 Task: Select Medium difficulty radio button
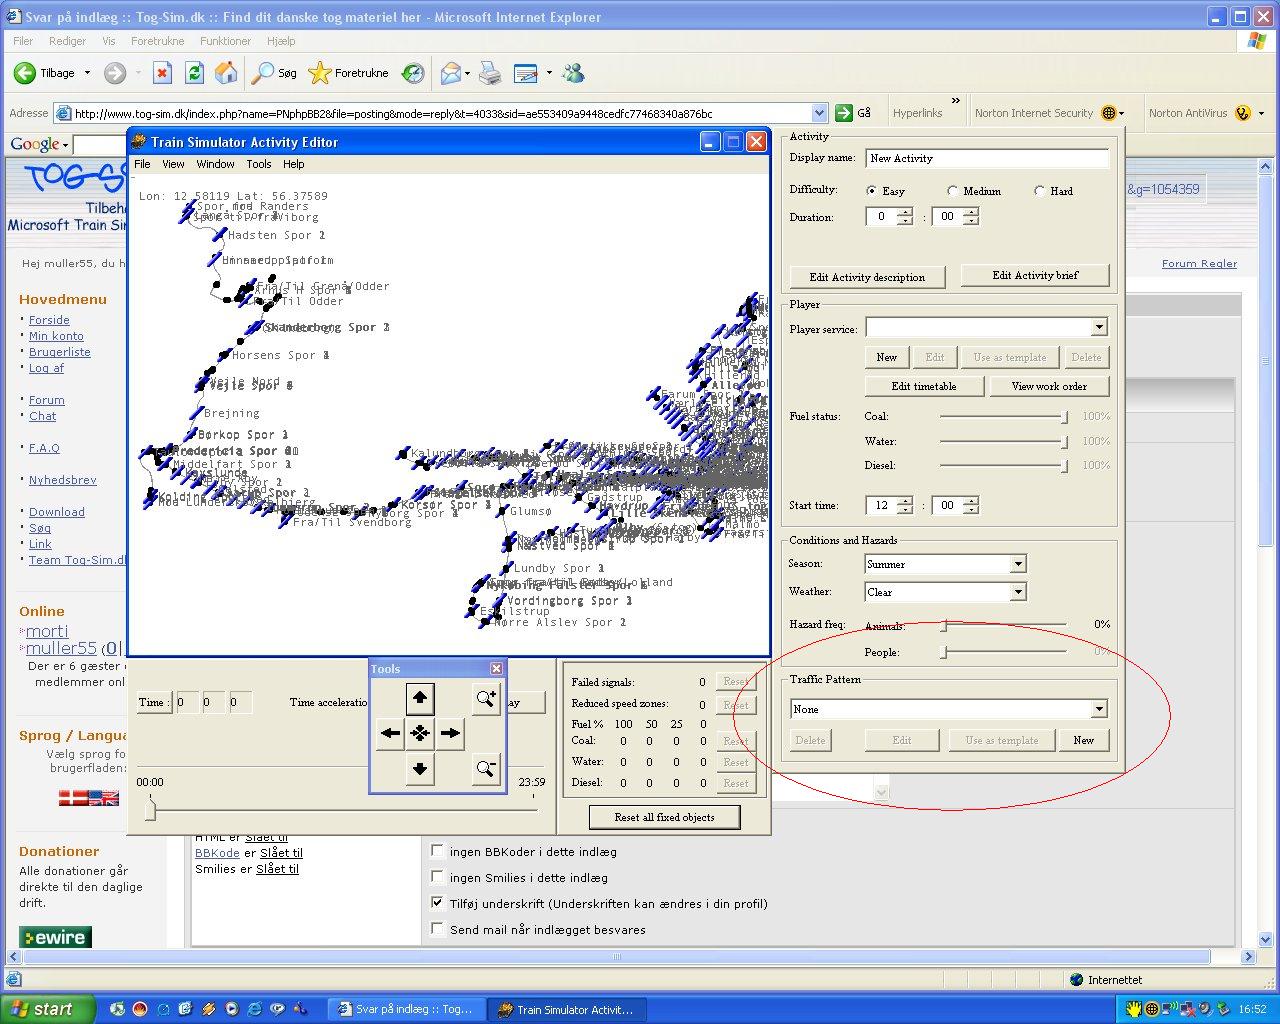coord(952,190)
